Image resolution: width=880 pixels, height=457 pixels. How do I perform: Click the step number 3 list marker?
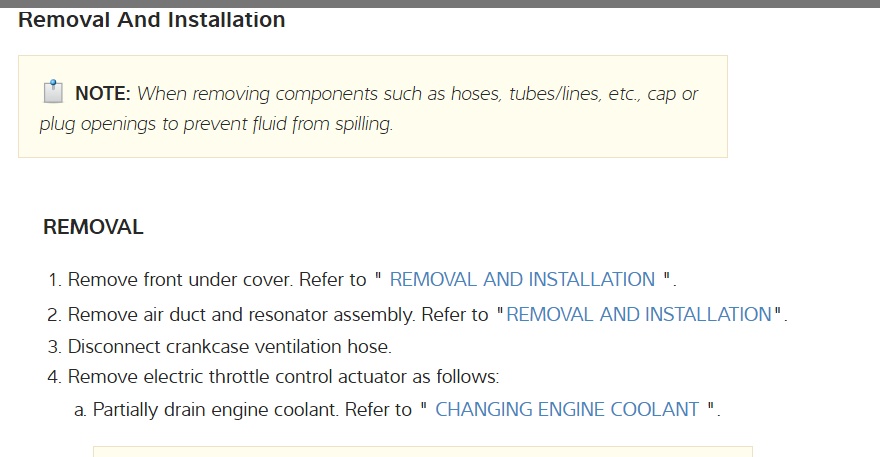point(54,347)
